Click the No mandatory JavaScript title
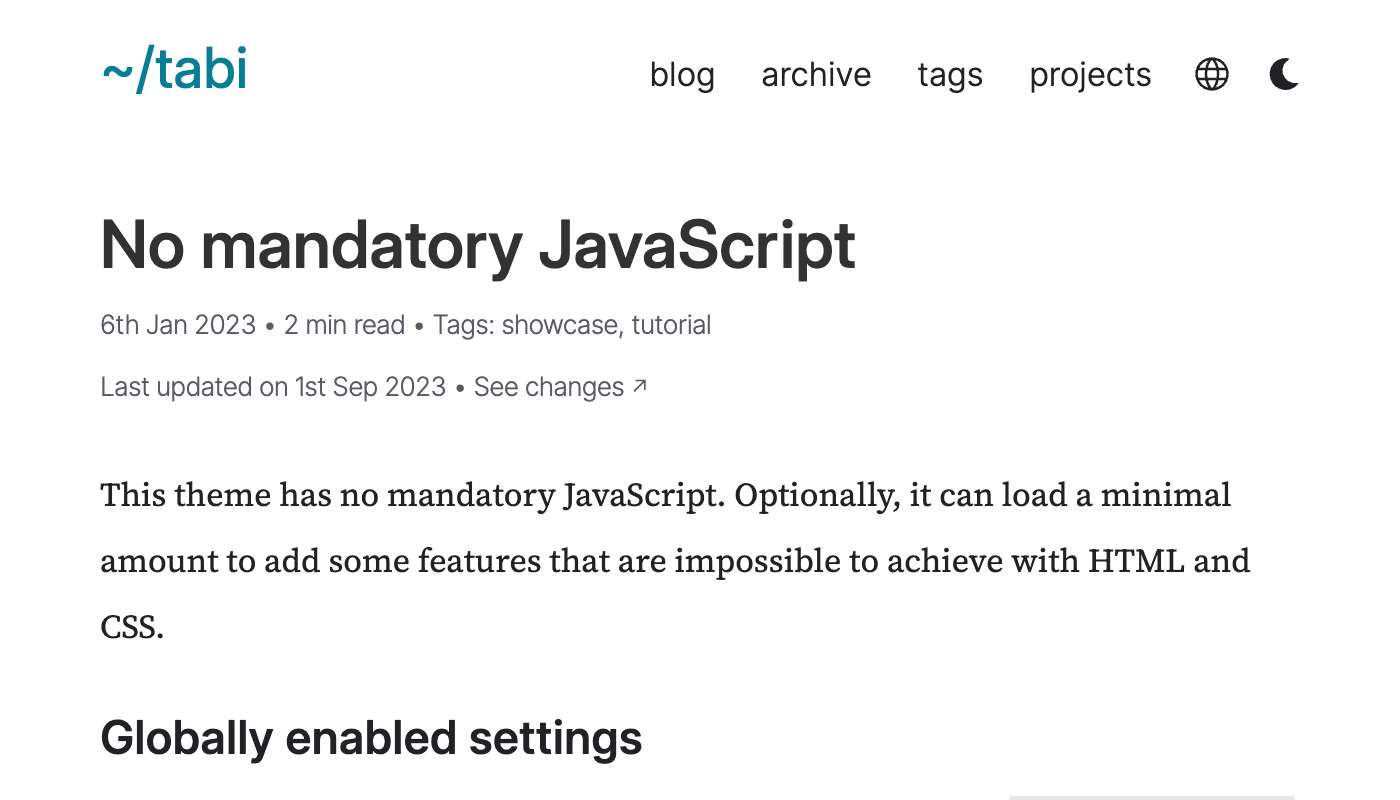This screenshot has height=800, width=1400. 478,245
